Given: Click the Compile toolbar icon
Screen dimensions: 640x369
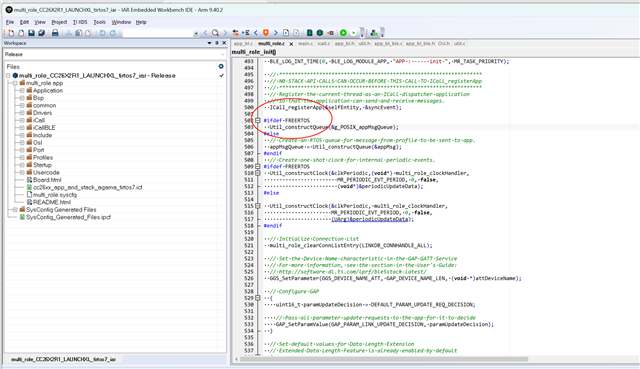Looking at the screenshot, I should tap(310, 33).
